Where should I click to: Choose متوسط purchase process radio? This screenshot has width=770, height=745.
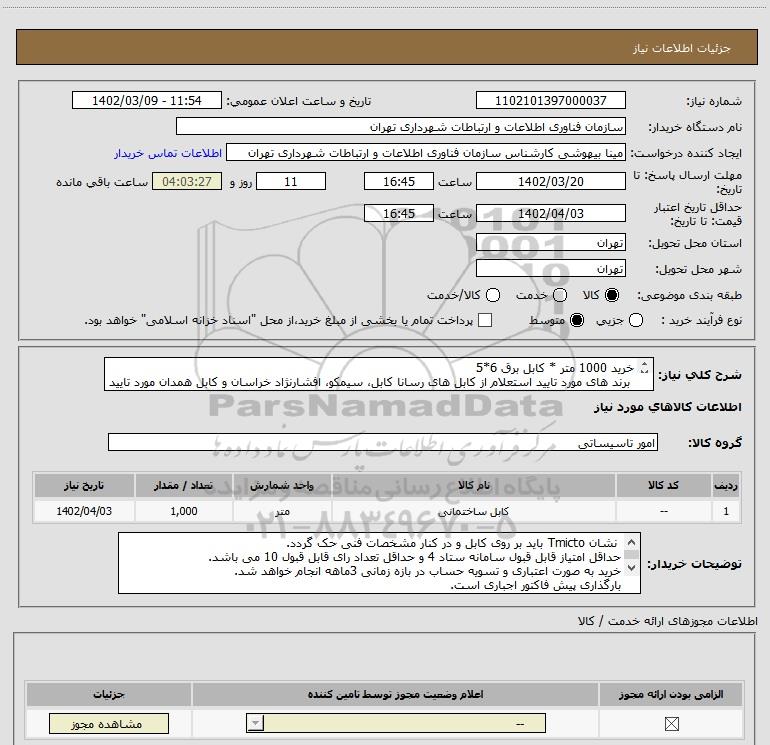point(577,320)
